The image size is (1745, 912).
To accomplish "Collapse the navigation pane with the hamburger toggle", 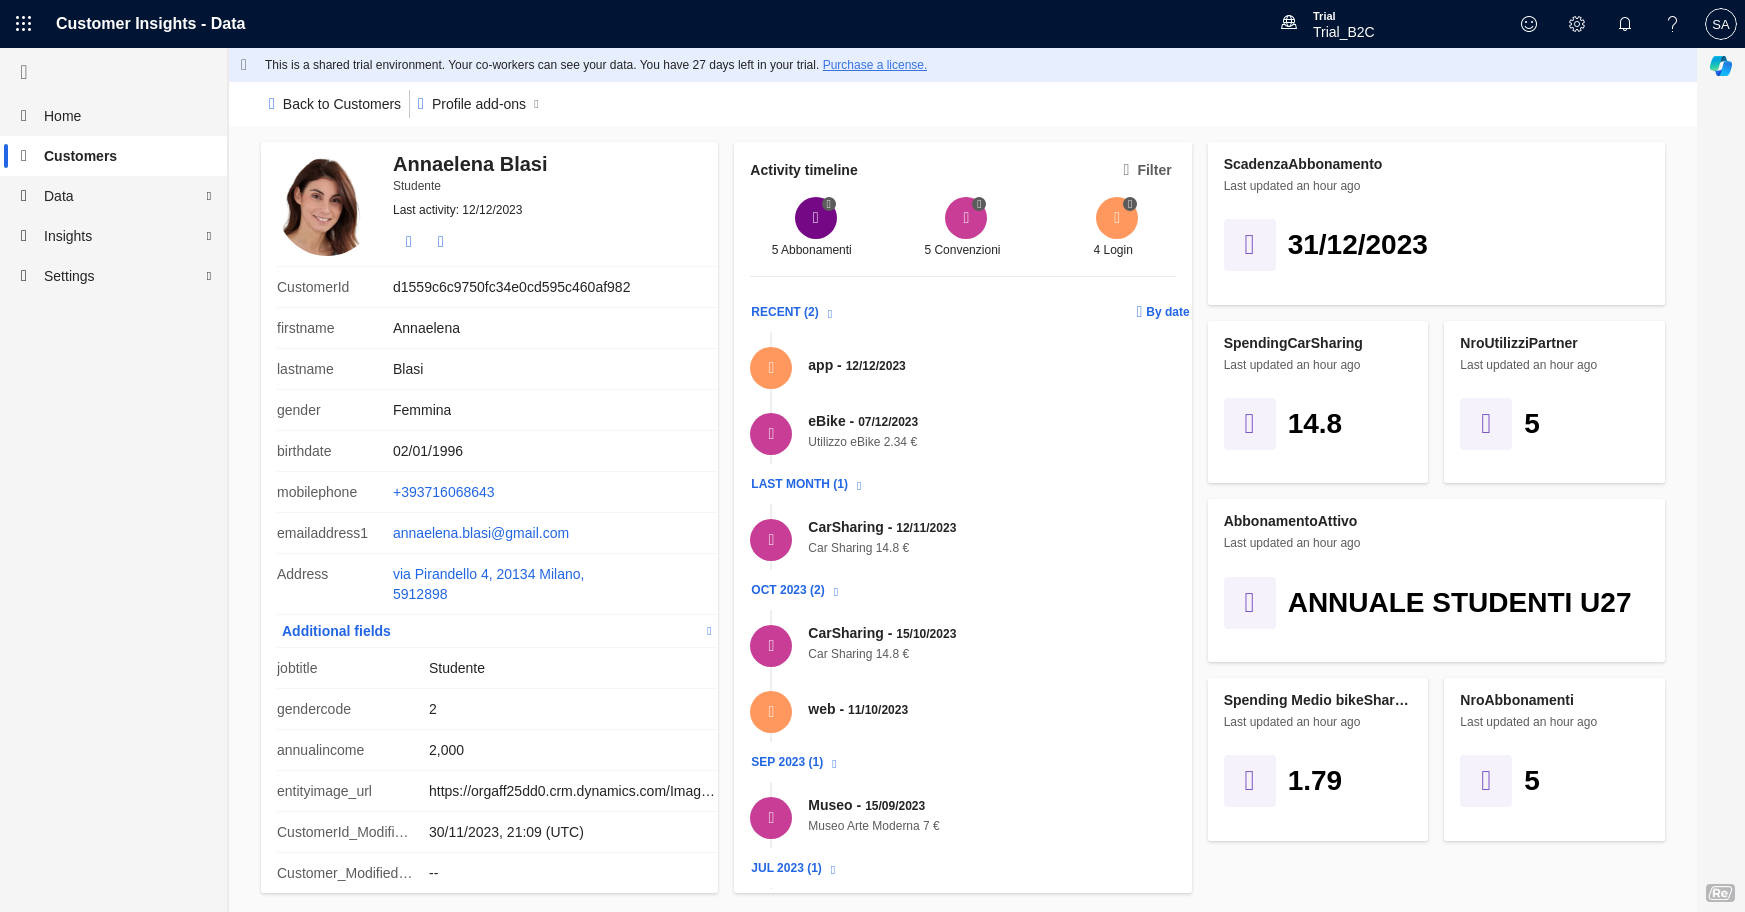I will pyautogui.click(x=23, y=71).
